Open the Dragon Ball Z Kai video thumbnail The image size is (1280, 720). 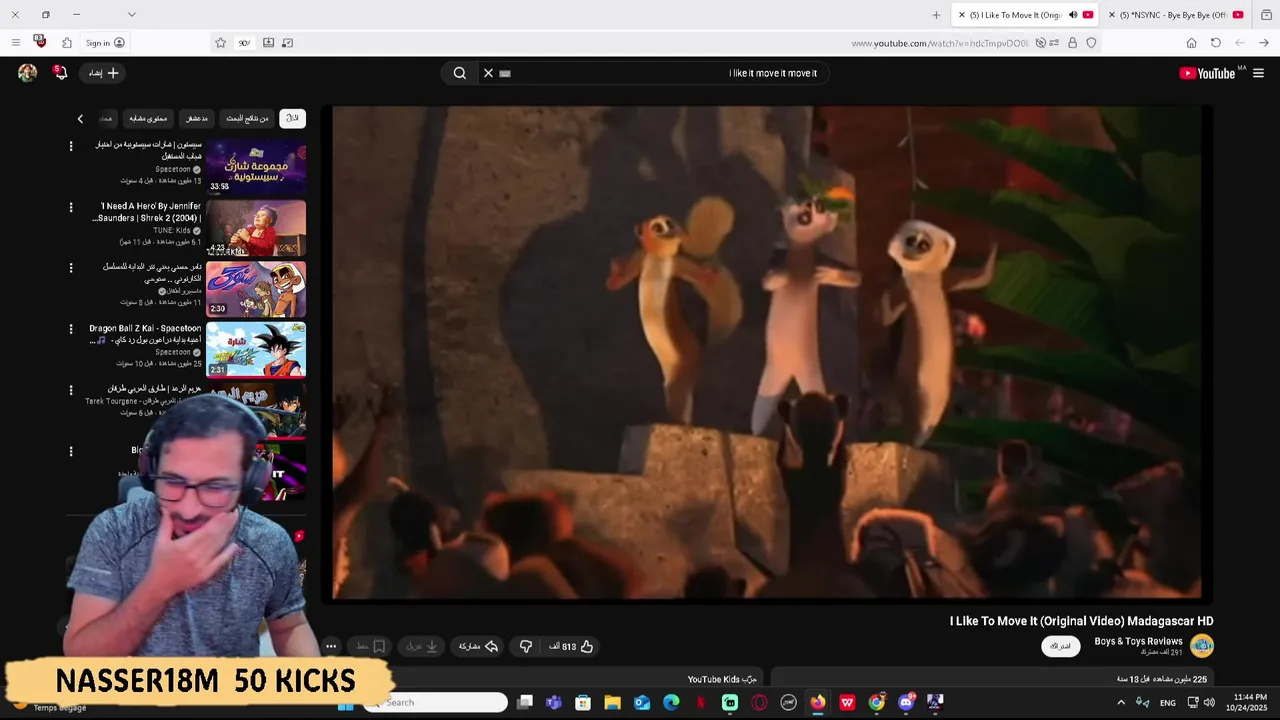256,350
